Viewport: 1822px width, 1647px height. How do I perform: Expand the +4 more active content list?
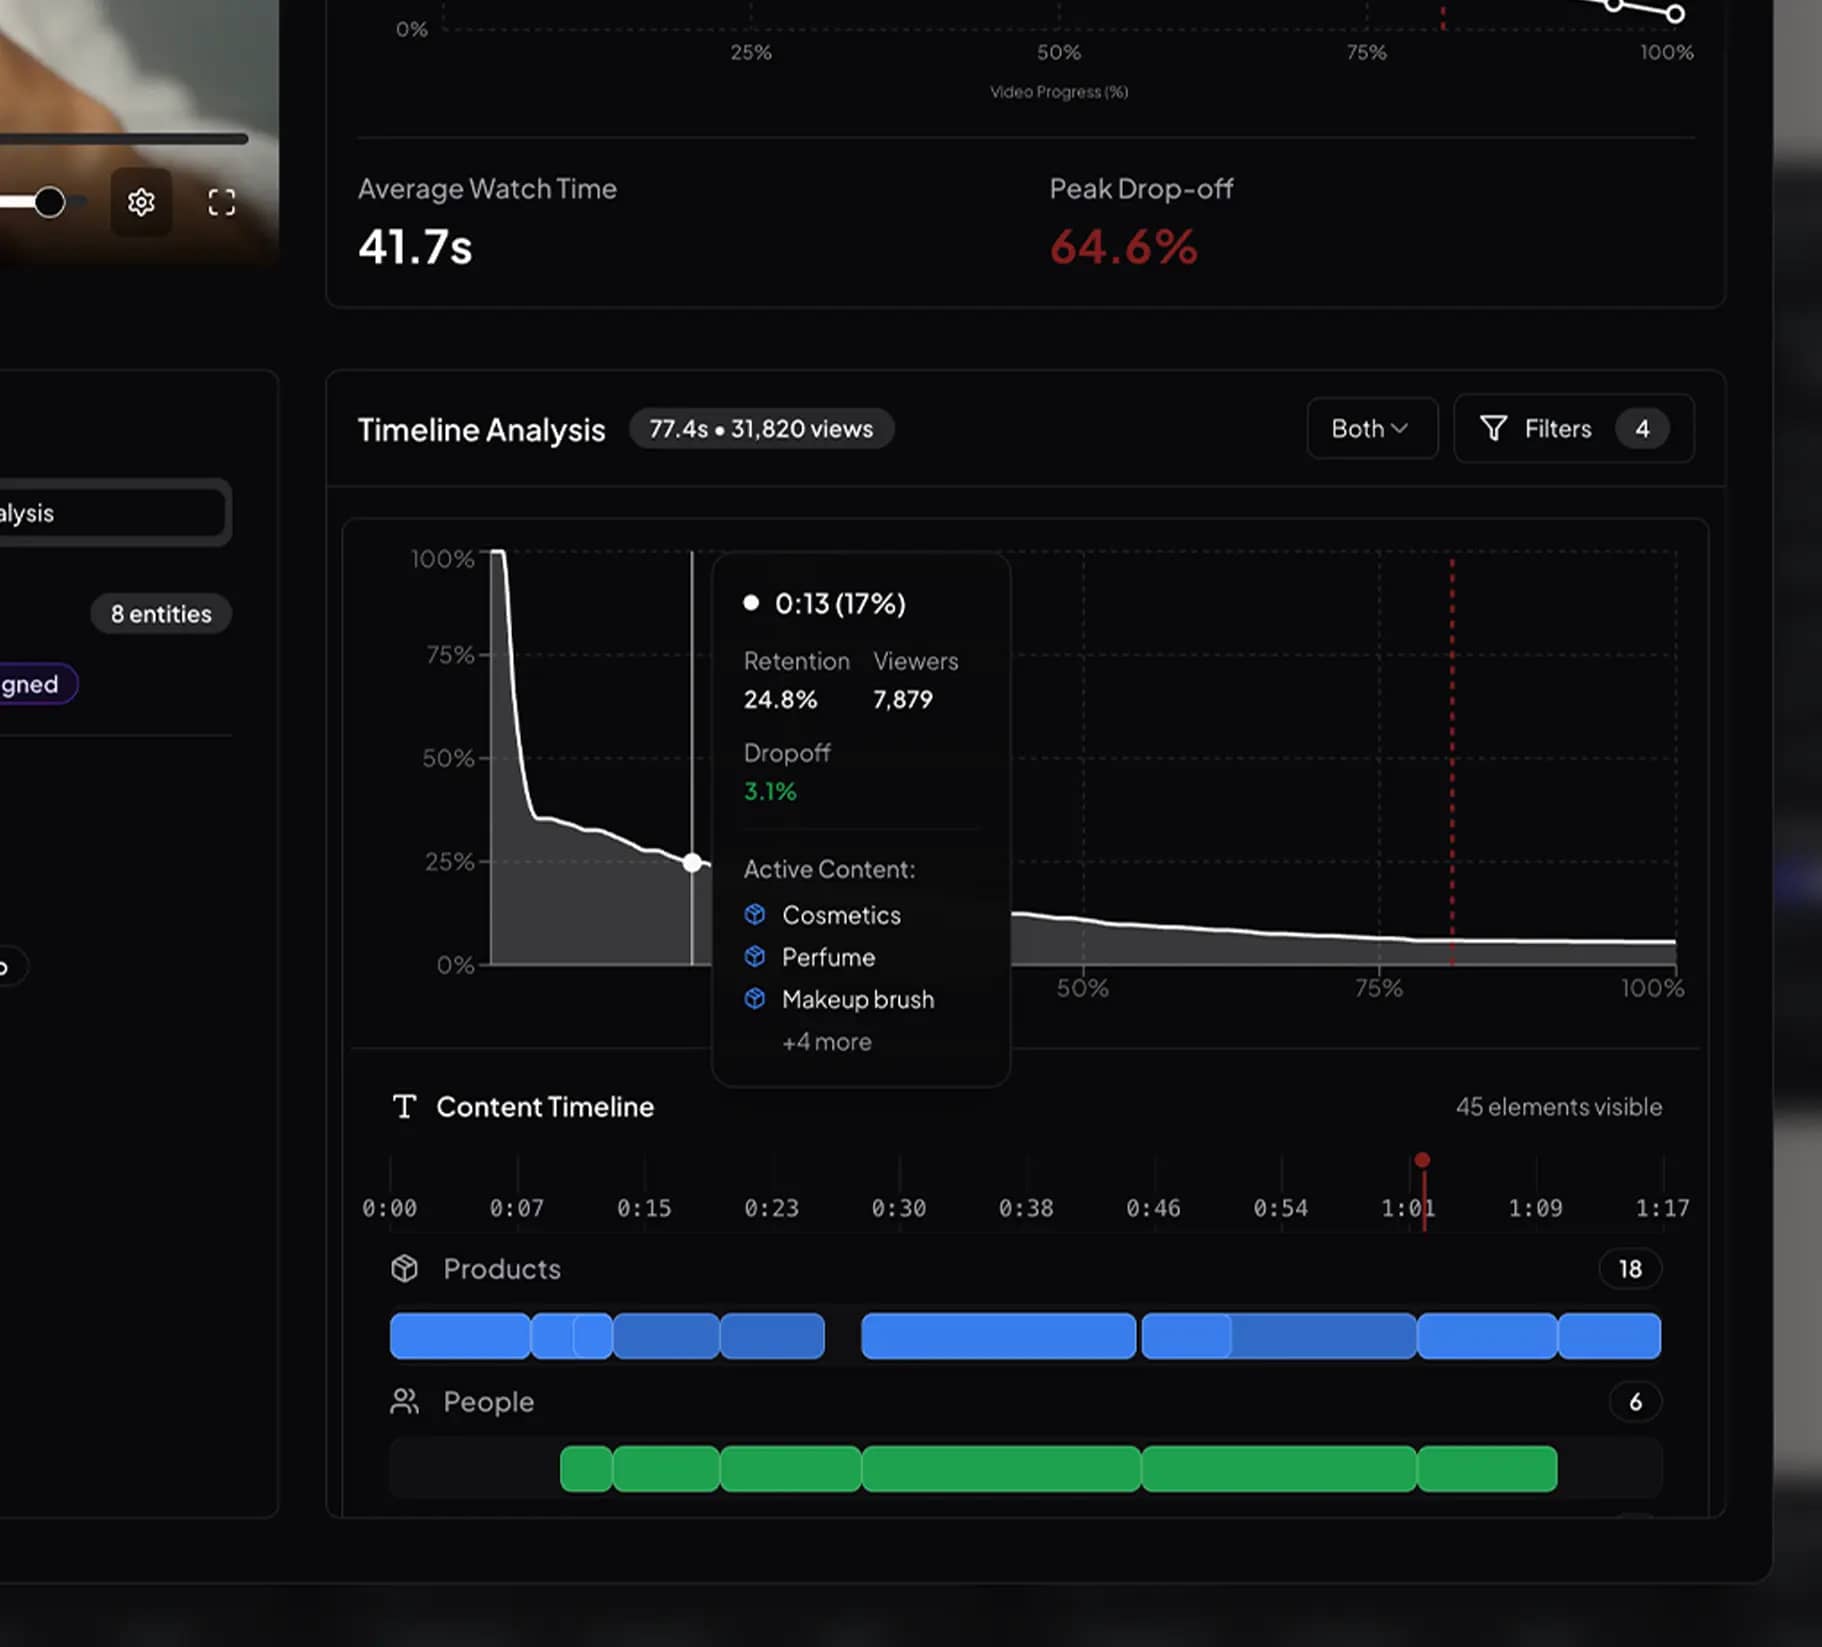click(x=826, y=1041)
